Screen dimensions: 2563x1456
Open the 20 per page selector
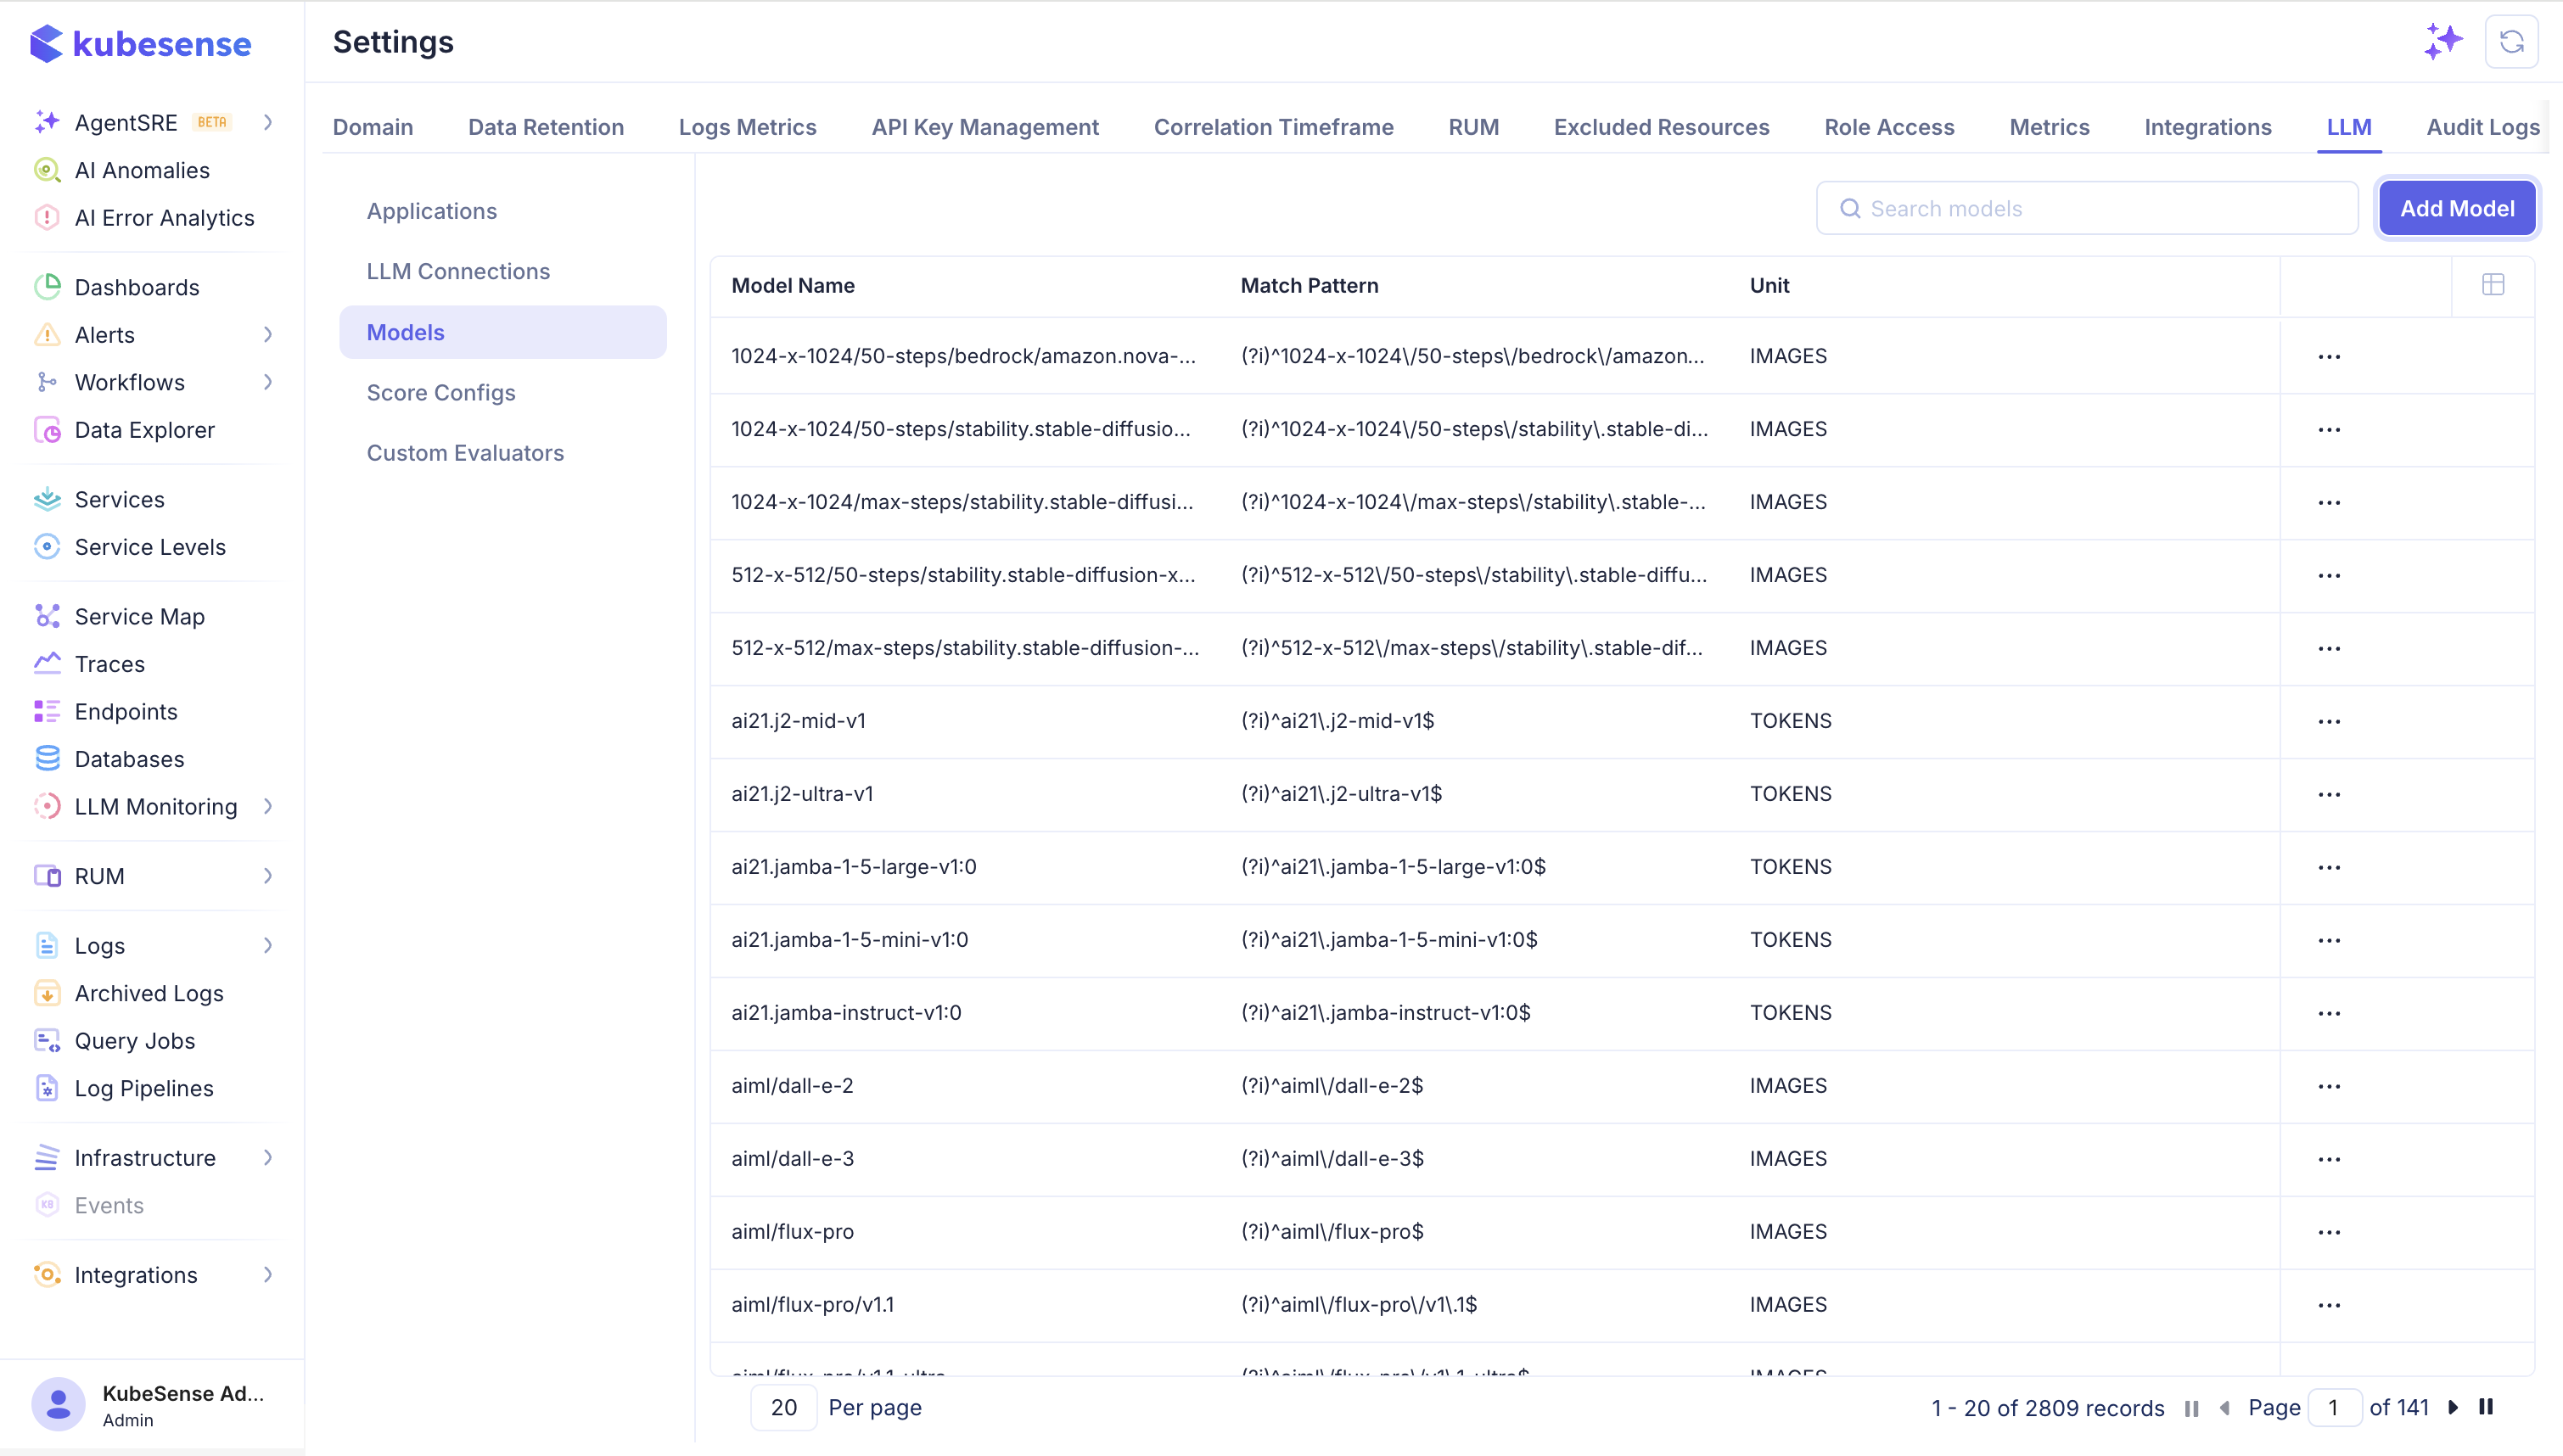pos(784,1407)
